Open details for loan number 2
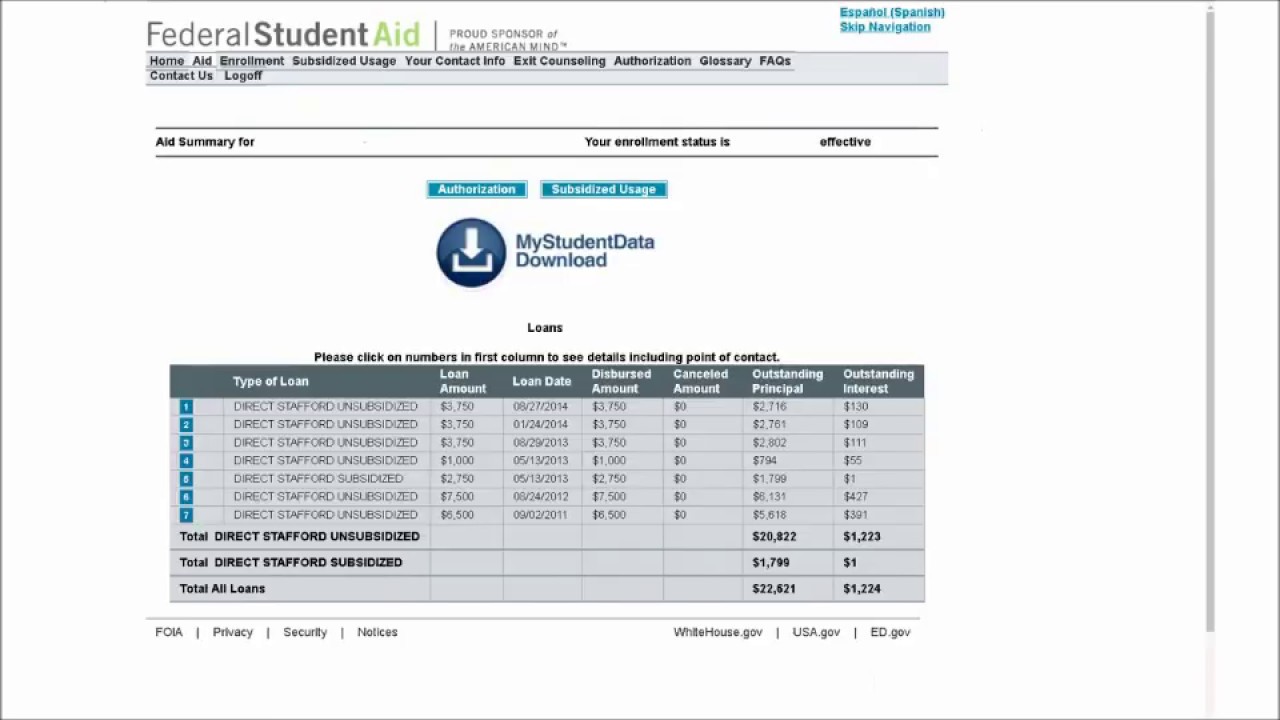Viewport: 1280px width, 720px height. pos(186,425)
